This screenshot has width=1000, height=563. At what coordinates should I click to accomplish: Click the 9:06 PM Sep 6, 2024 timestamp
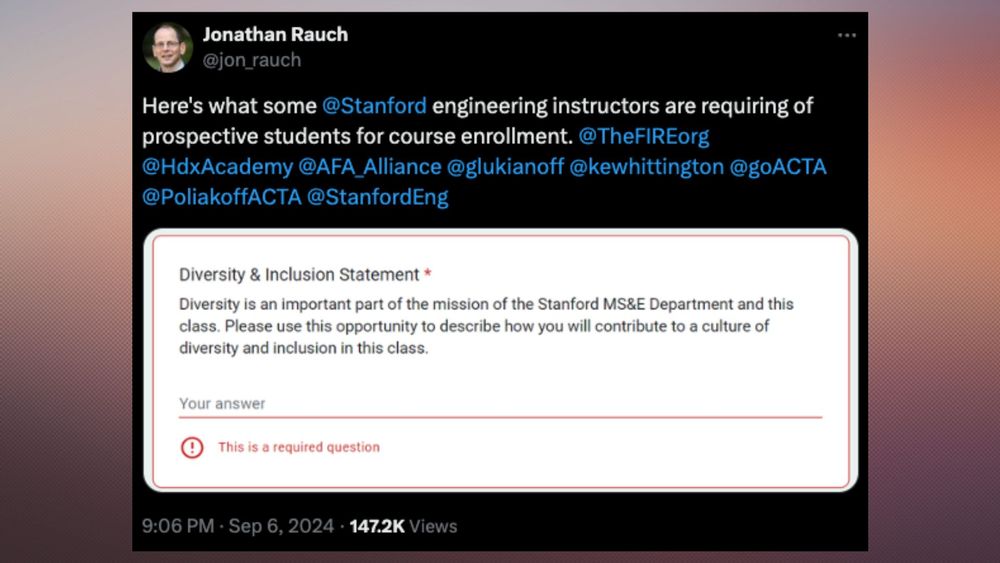point(238,527)
